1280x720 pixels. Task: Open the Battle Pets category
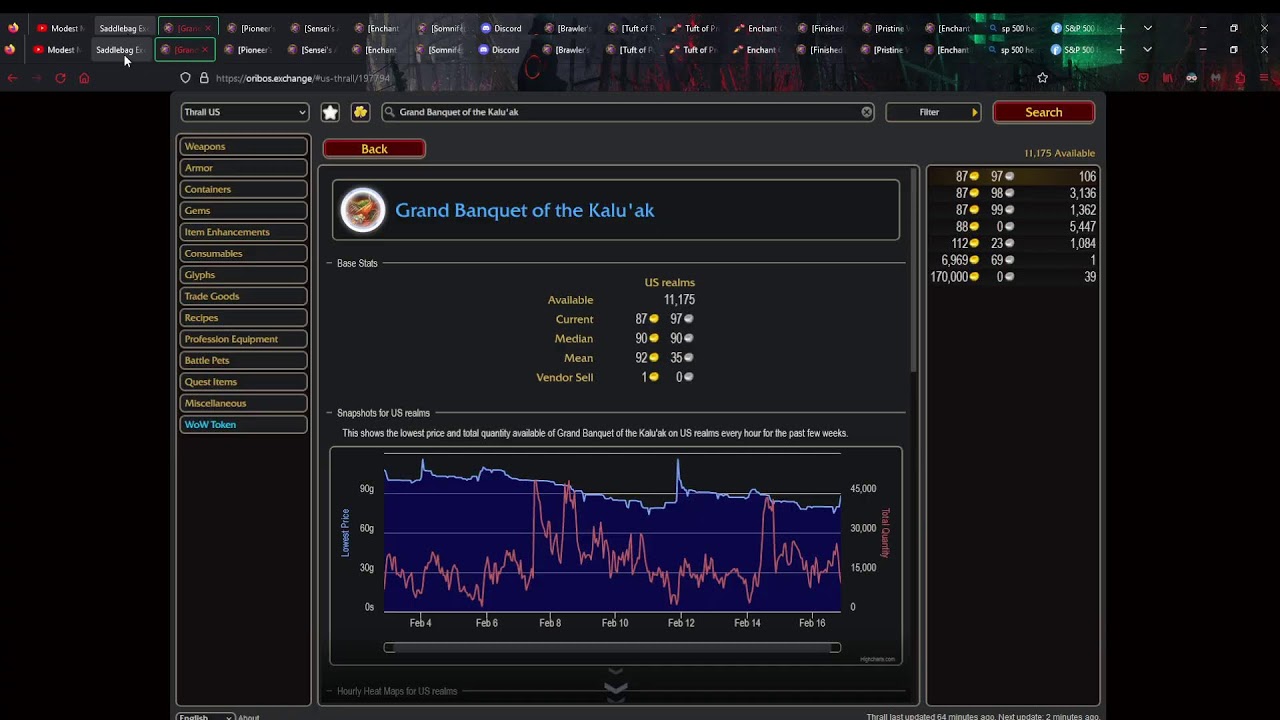coord(244,360)
